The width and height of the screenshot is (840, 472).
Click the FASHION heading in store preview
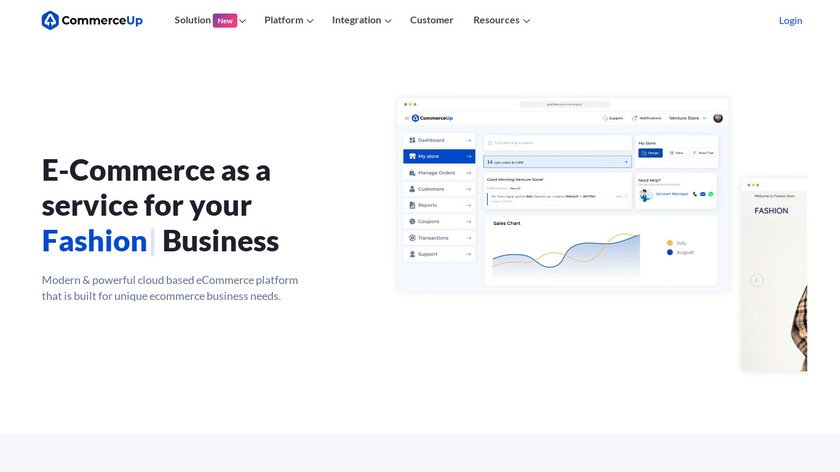coord(771,211)
